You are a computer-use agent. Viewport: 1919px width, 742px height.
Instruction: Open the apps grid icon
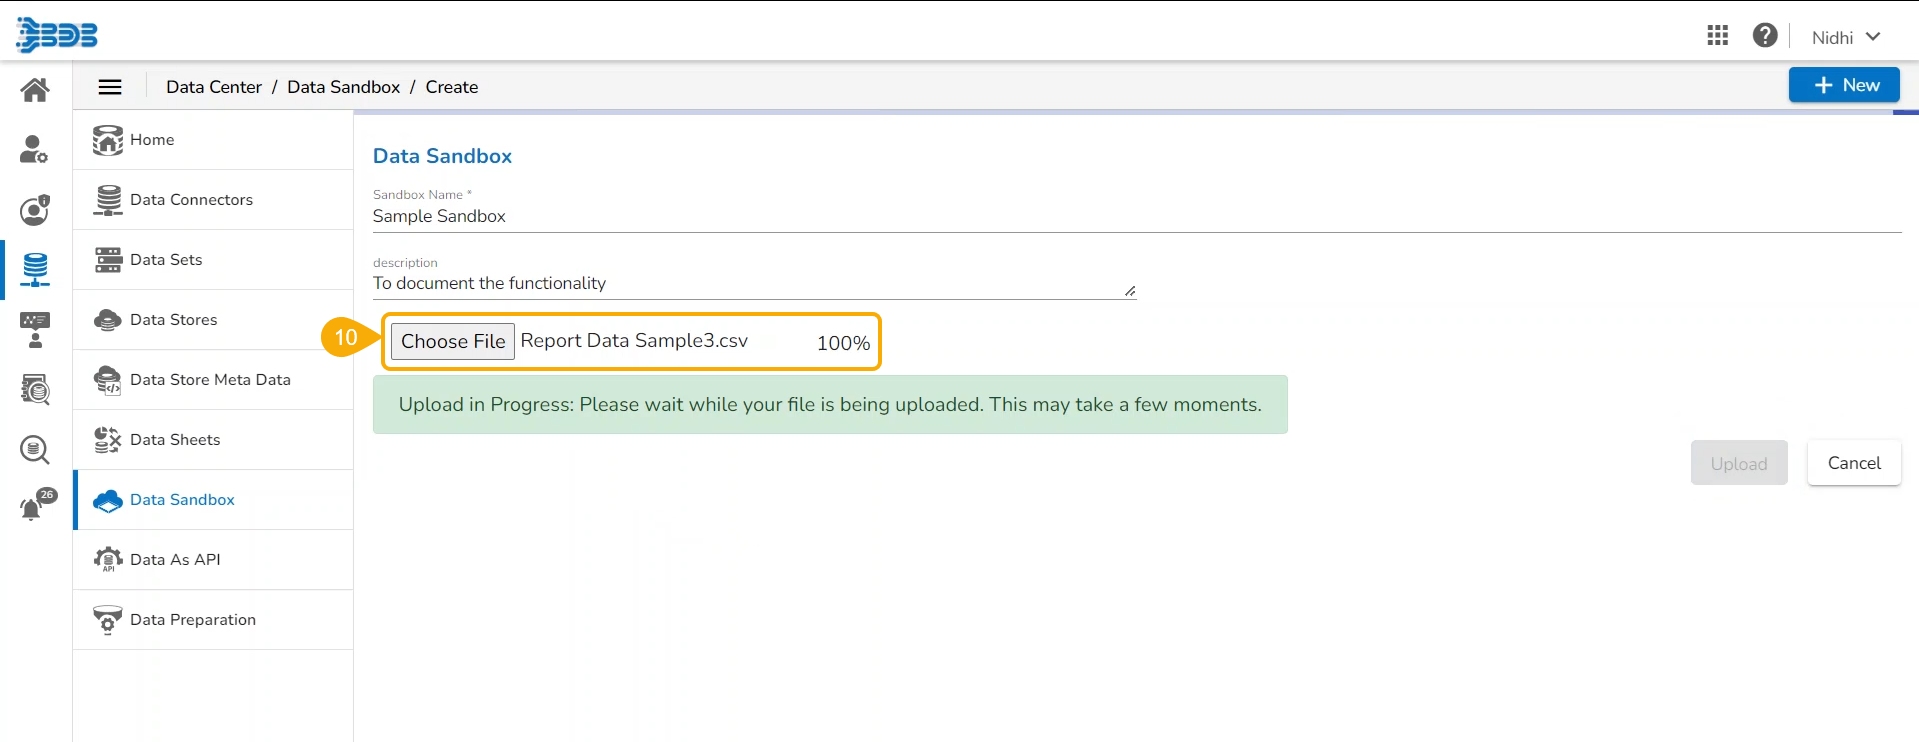[x=1717, y=36]
